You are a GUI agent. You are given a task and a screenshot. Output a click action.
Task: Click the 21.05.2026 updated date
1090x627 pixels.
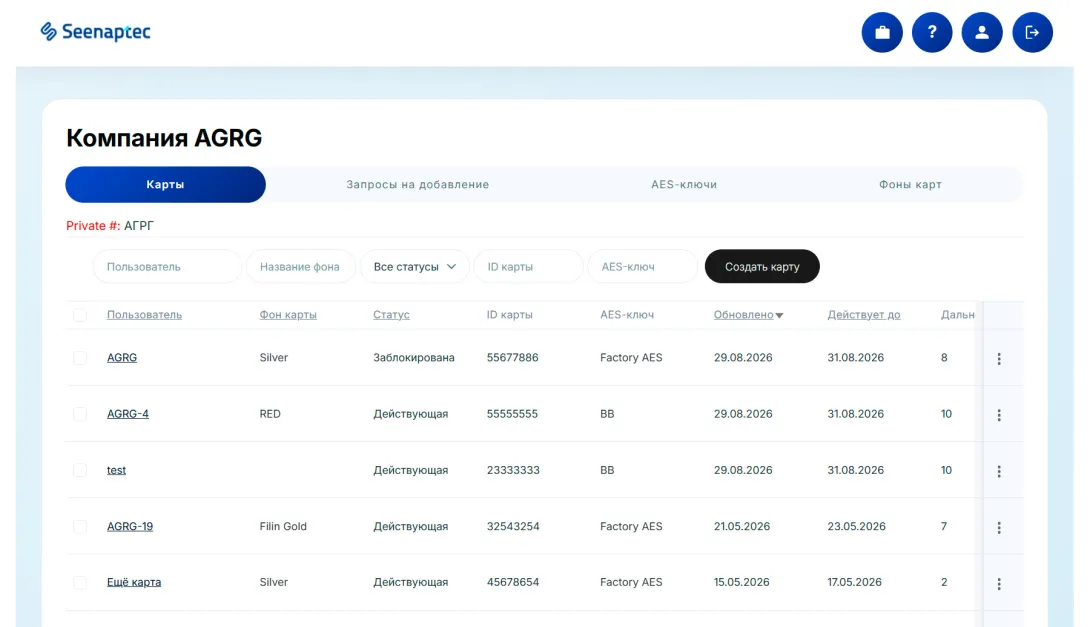tap(742, 526)
